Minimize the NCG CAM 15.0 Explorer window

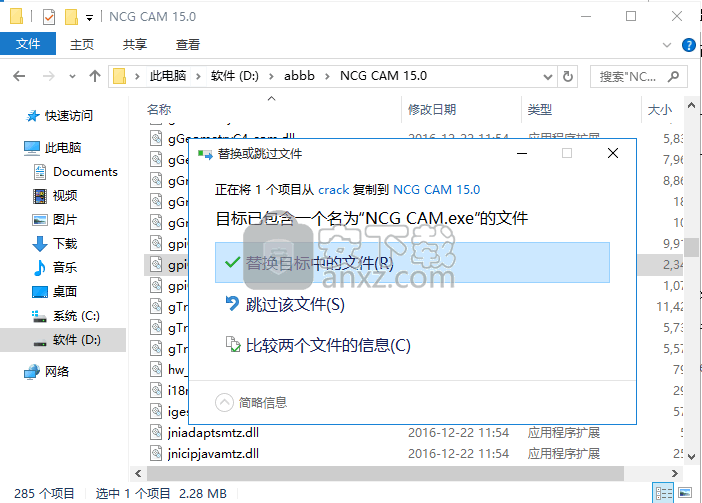pyautogui.click(x=586, y=17)
